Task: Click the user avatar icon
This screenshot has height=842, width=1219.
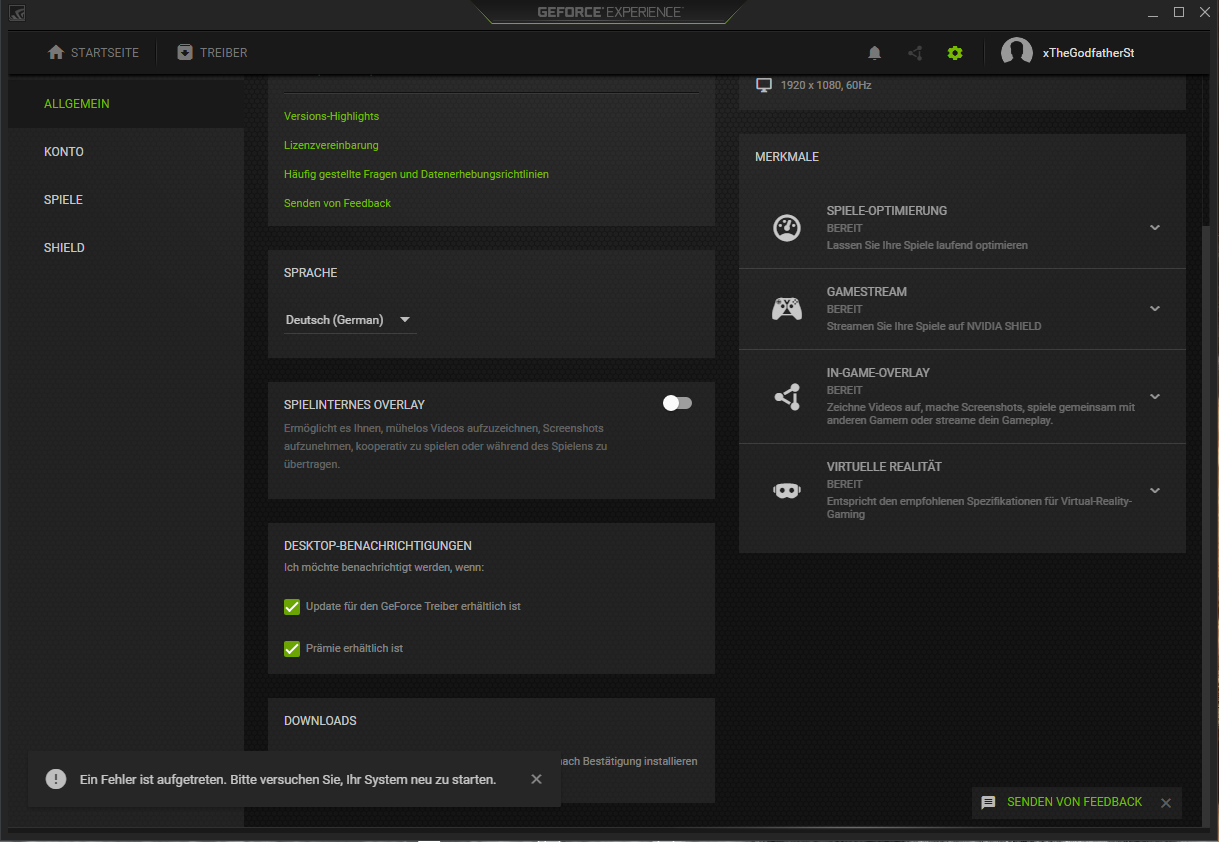Action: click(1016, 53)
